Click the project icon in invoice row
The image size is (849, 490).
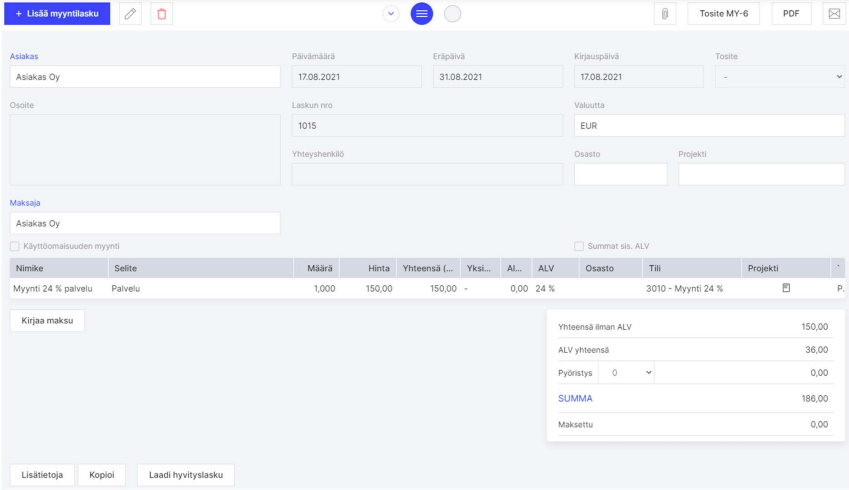coord(786,288)
